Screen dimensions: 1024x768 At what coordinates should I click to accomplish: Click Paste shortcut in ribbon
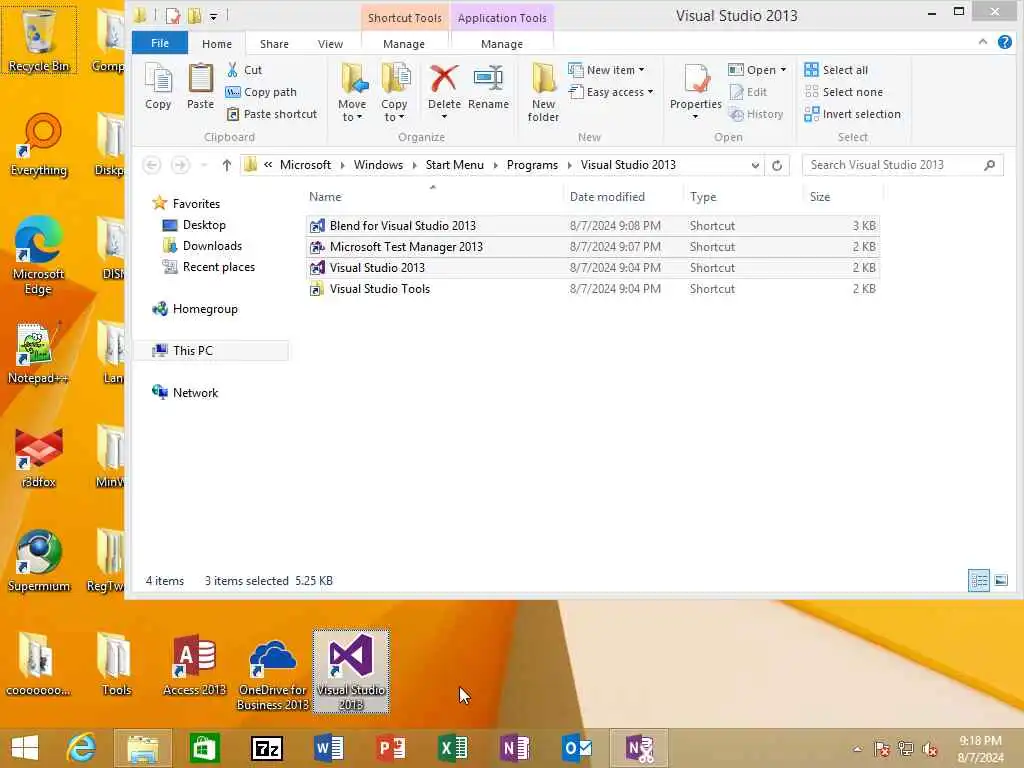(272, 114)
